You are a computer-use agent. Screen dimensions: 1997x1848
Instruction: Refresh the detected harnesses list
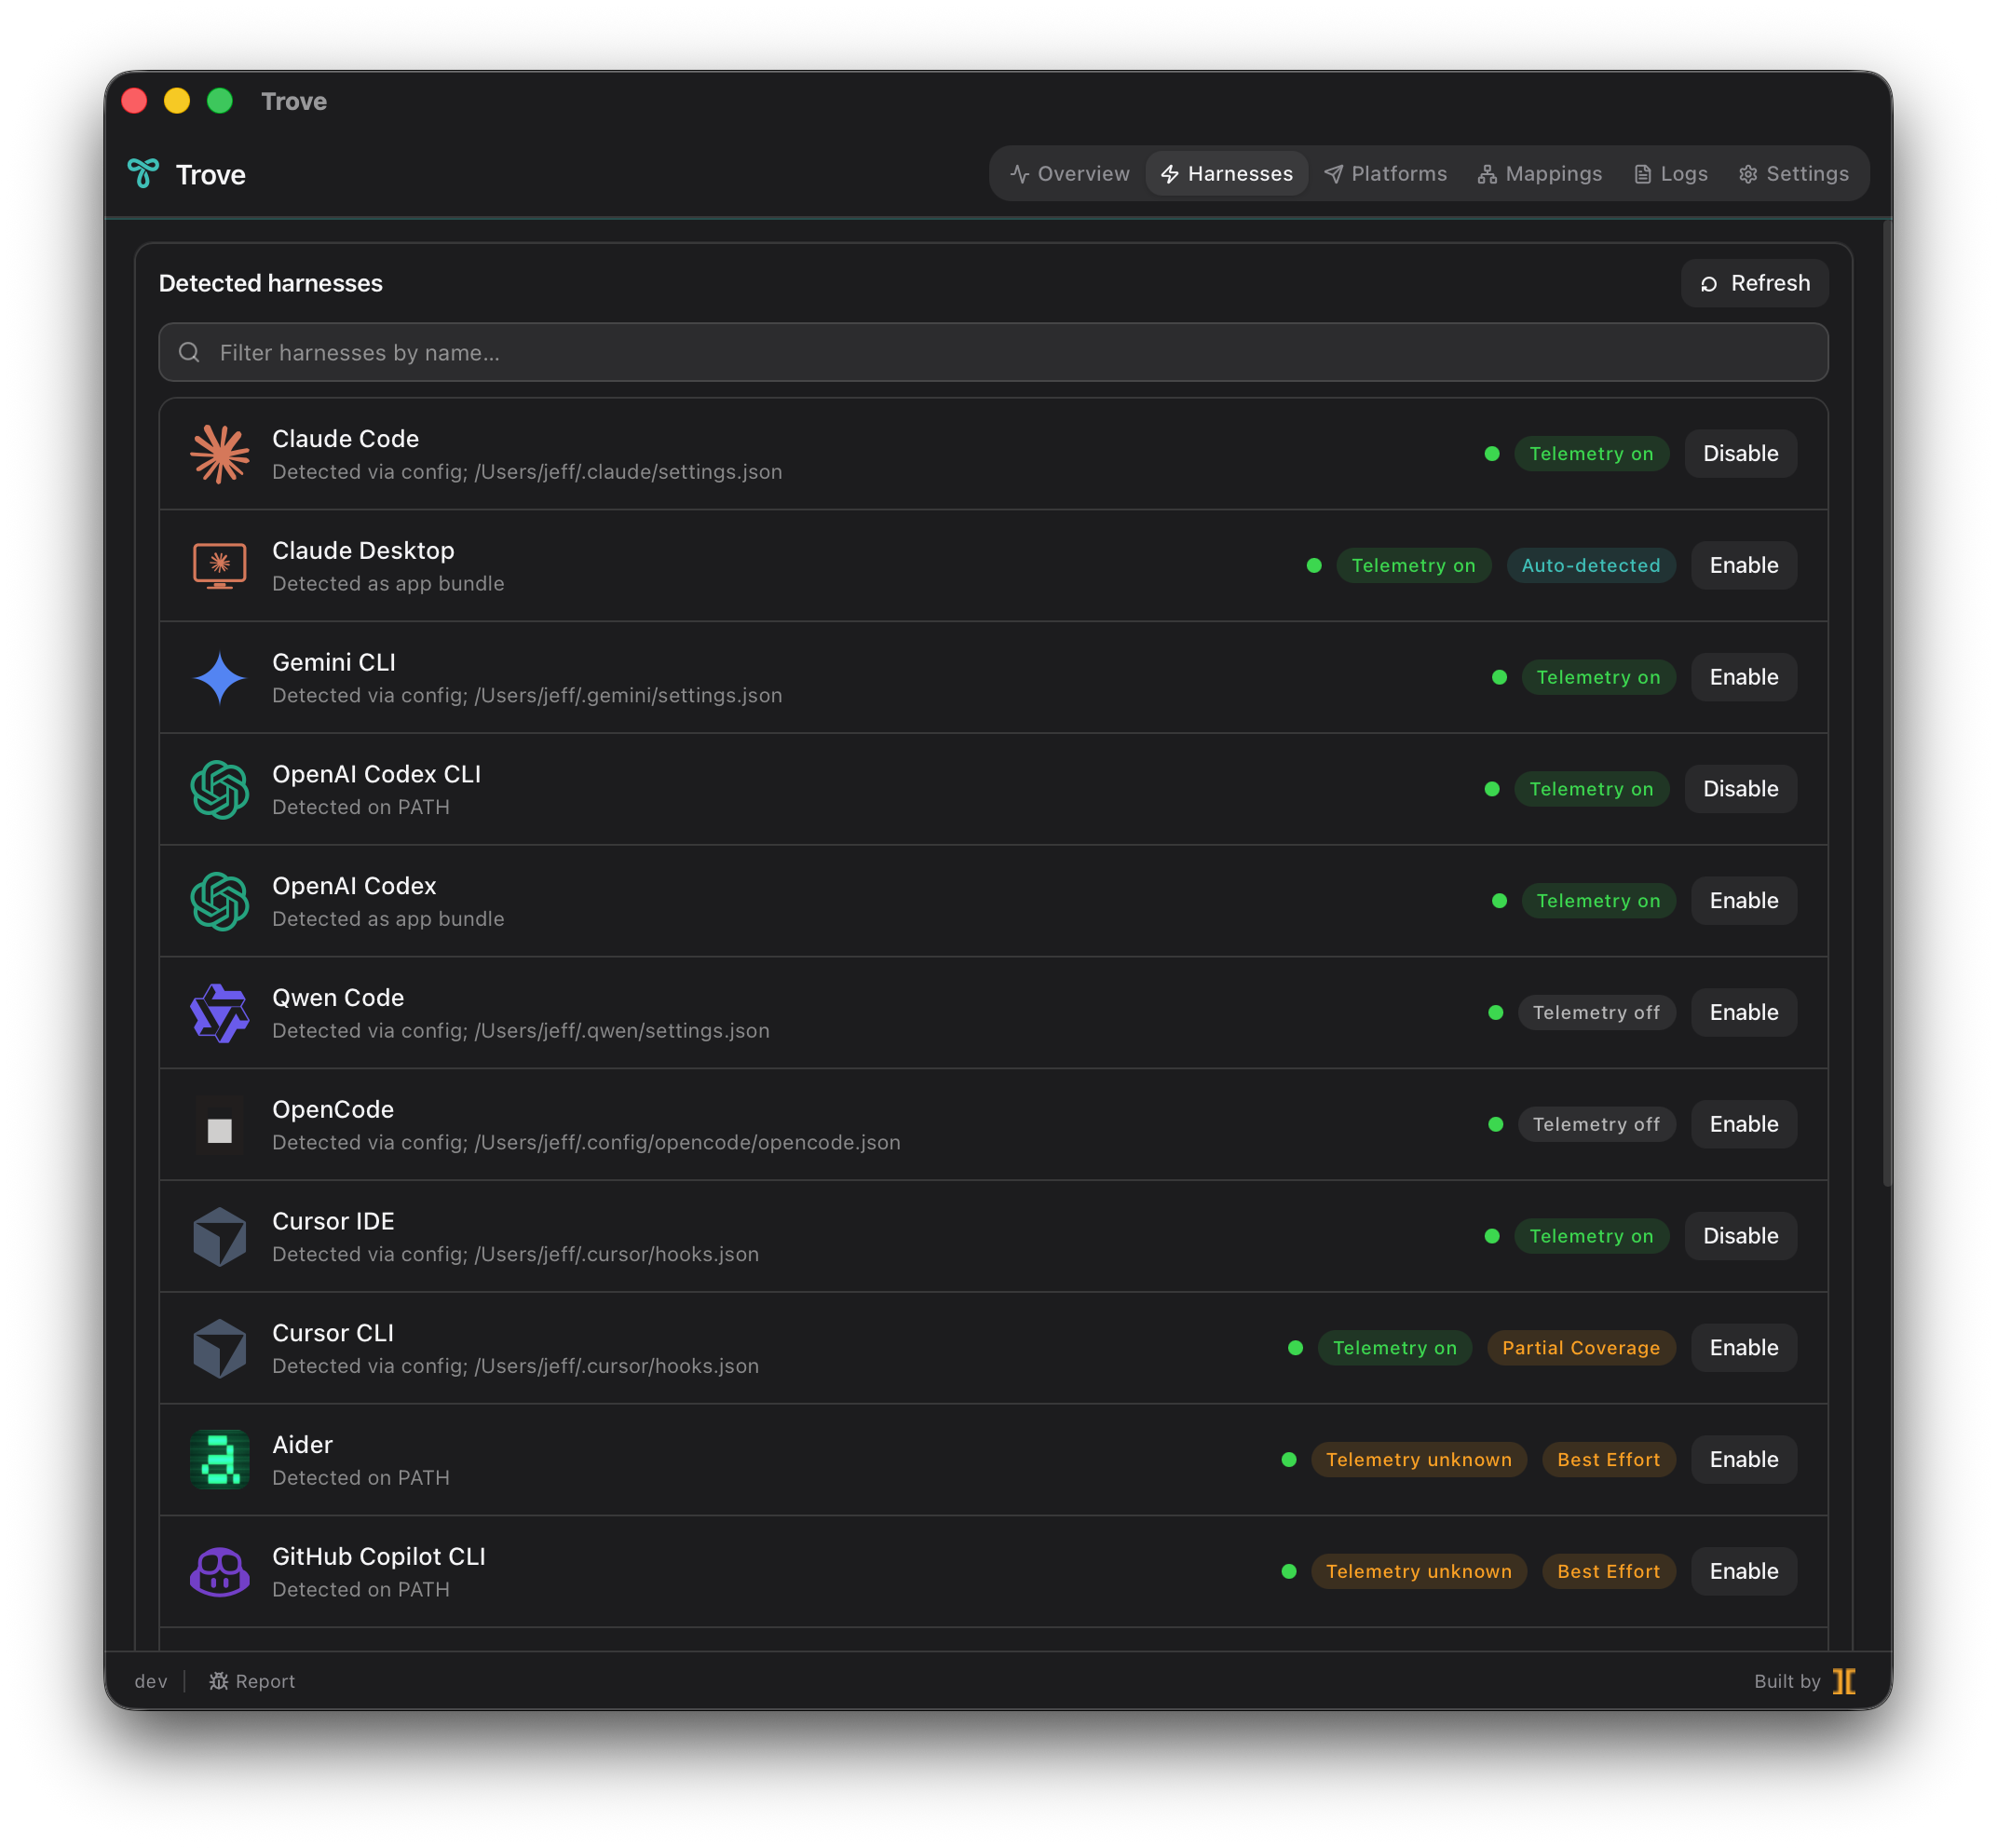[x=1755, y=283]
